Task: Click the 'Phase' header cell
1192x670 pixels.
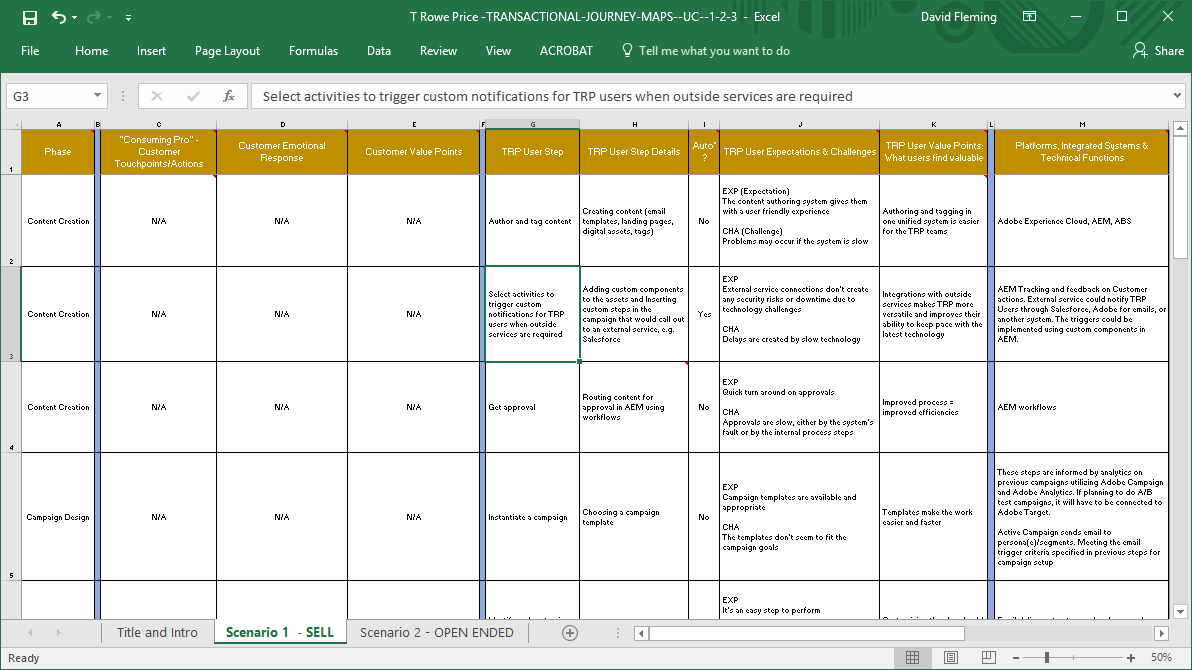Action: 59,152
